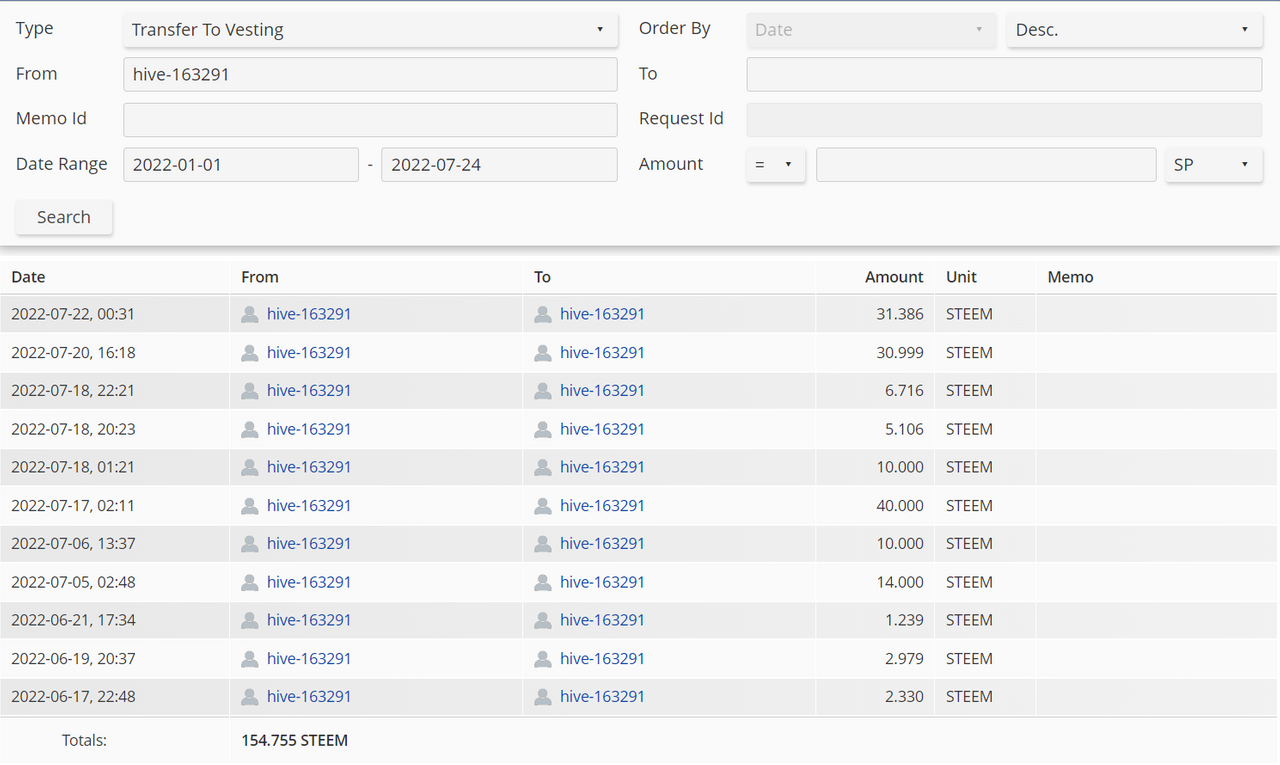Click the Date column header
This screenshot has width=1280, height=765.
[28, 277]
